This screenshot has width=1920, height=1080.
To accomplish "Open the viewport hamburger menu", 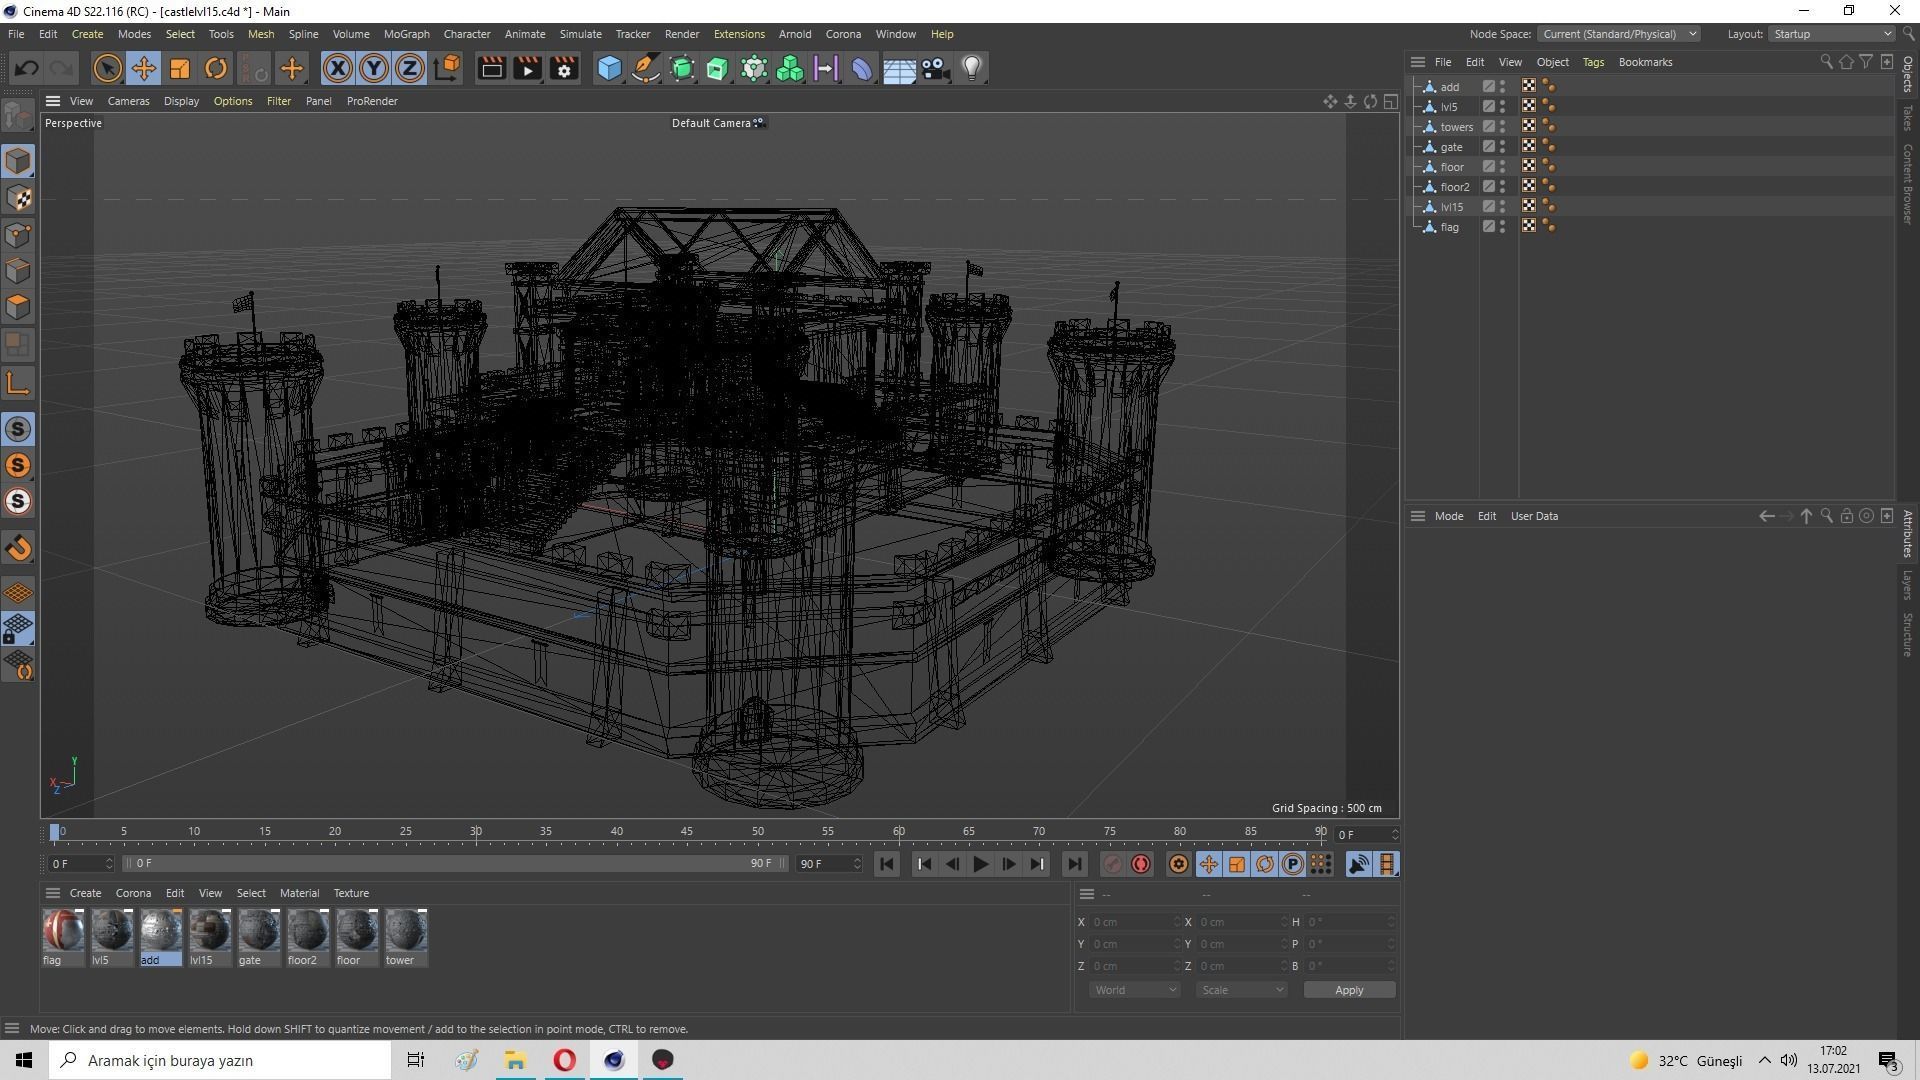I will point(53,101).
